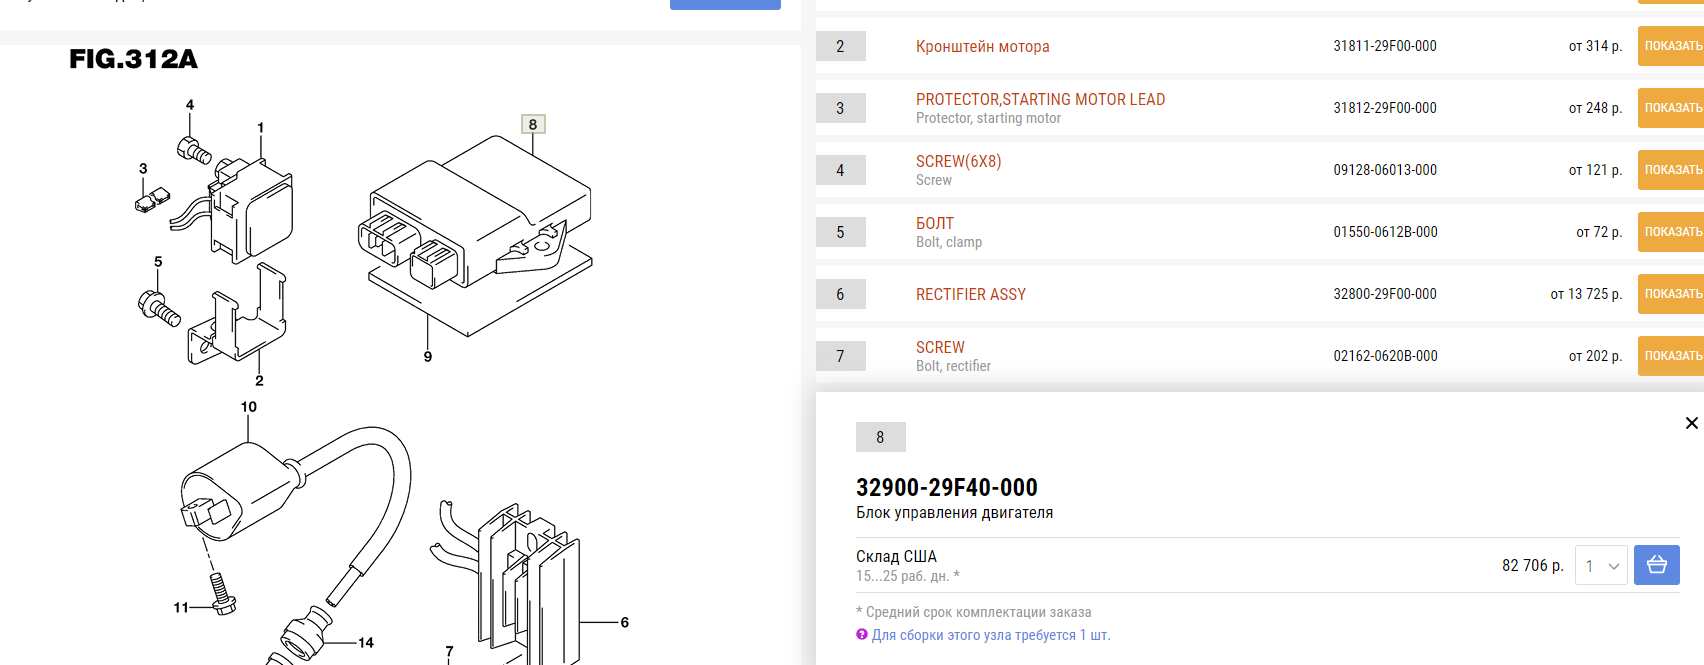Open the RECTIFIER ASSY part link
Viewport: 1704px width, 665px height.
[971, 294]
